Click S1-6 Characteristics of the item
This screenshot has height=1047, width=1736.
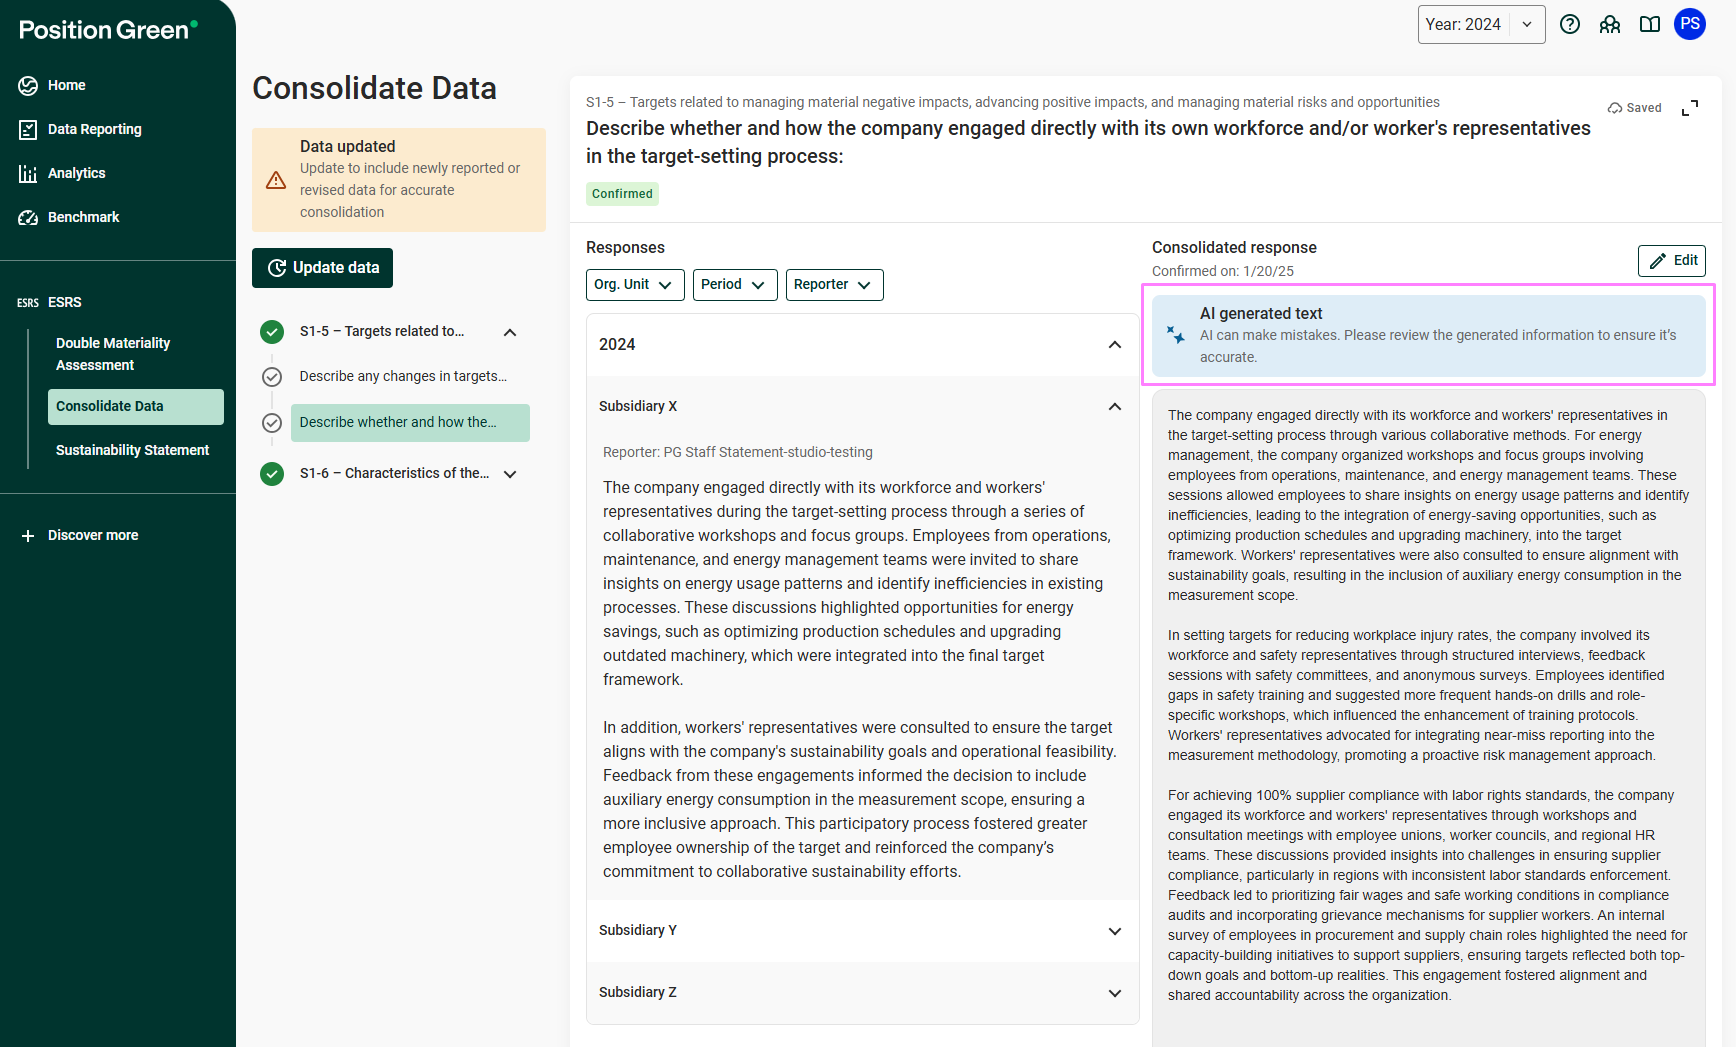(x=394, y=473)
